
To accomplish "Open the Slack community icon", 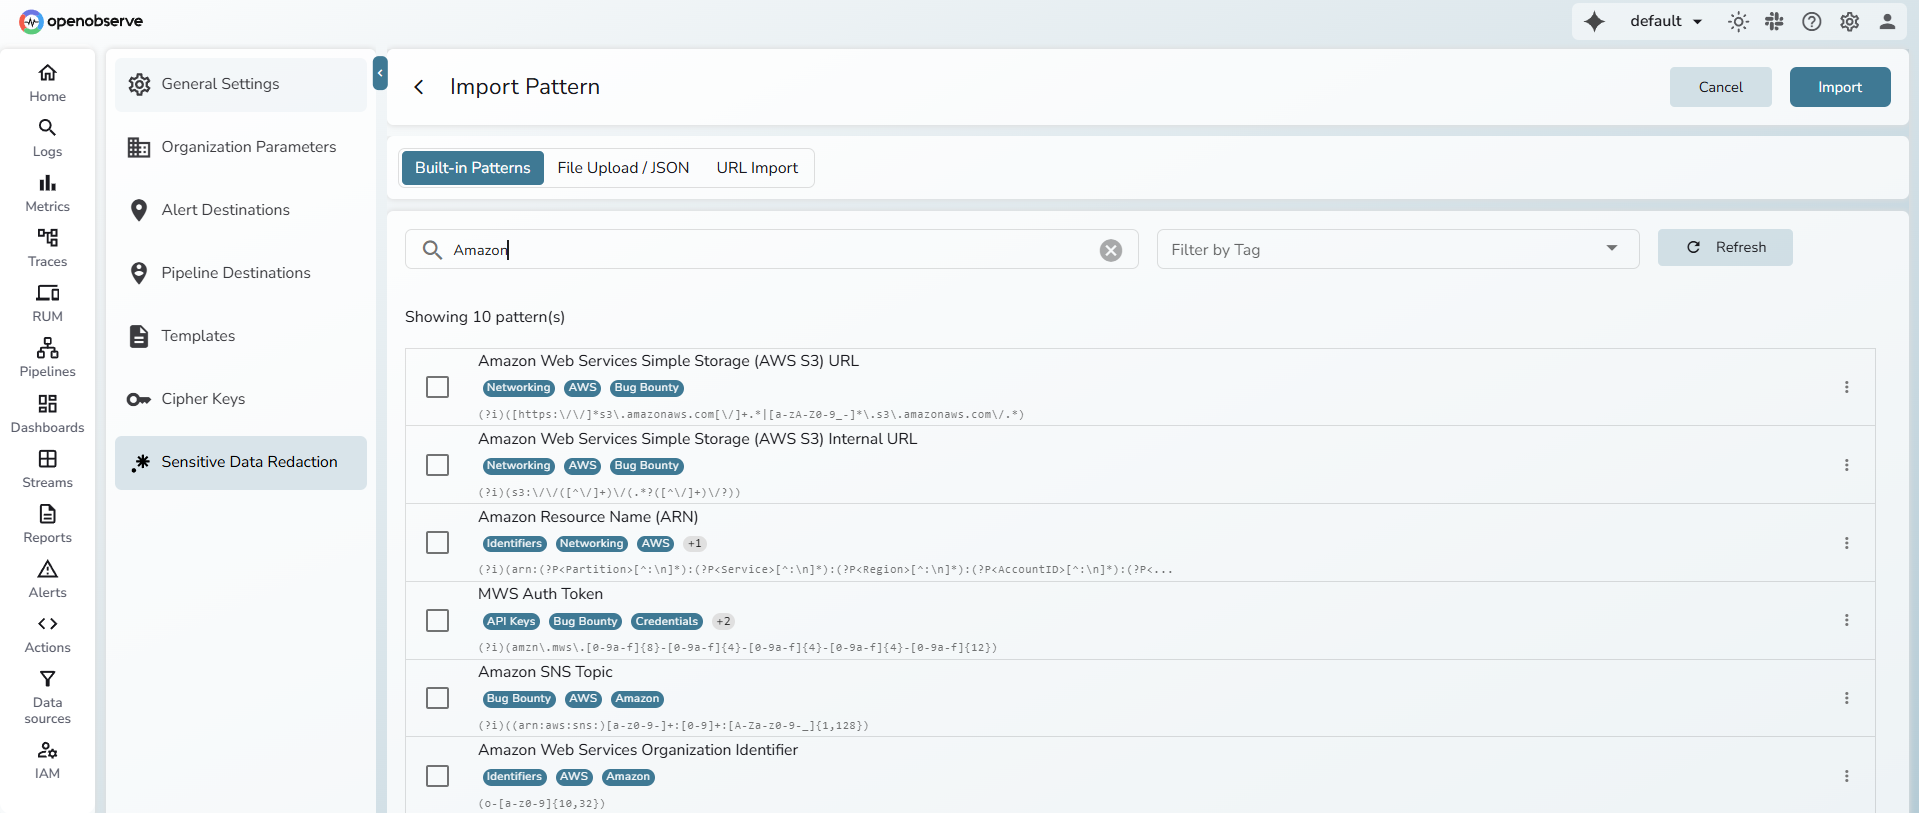I will click(x=1774, y=22).
